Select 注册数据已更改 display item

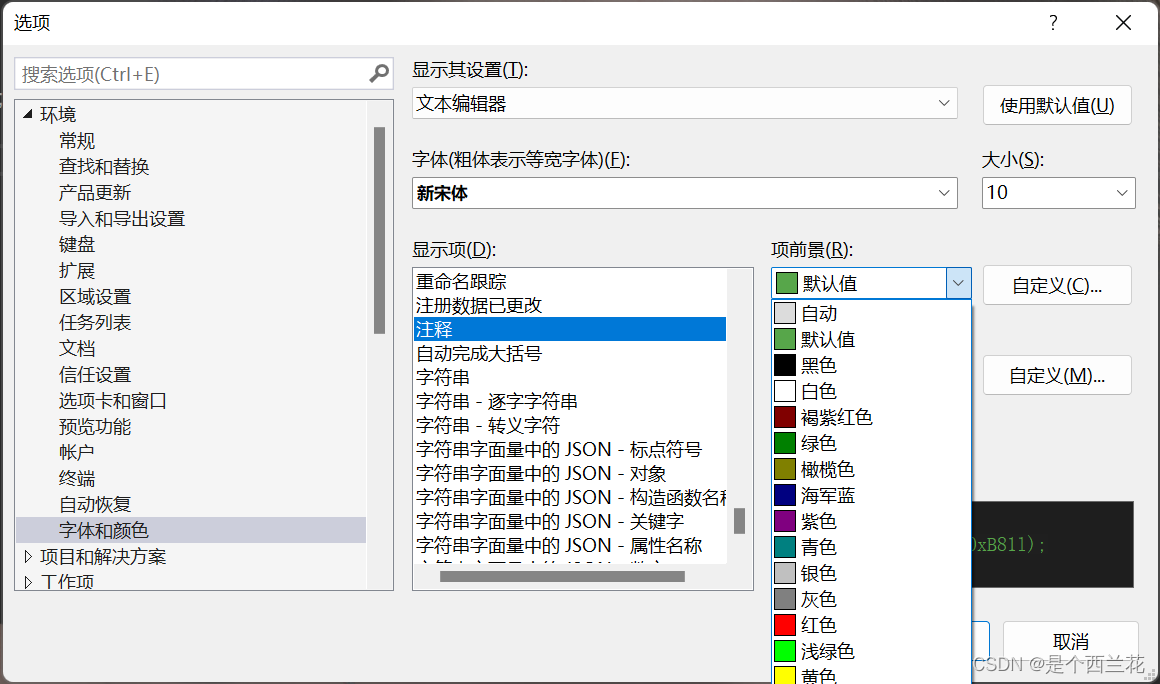coord(570,305)
